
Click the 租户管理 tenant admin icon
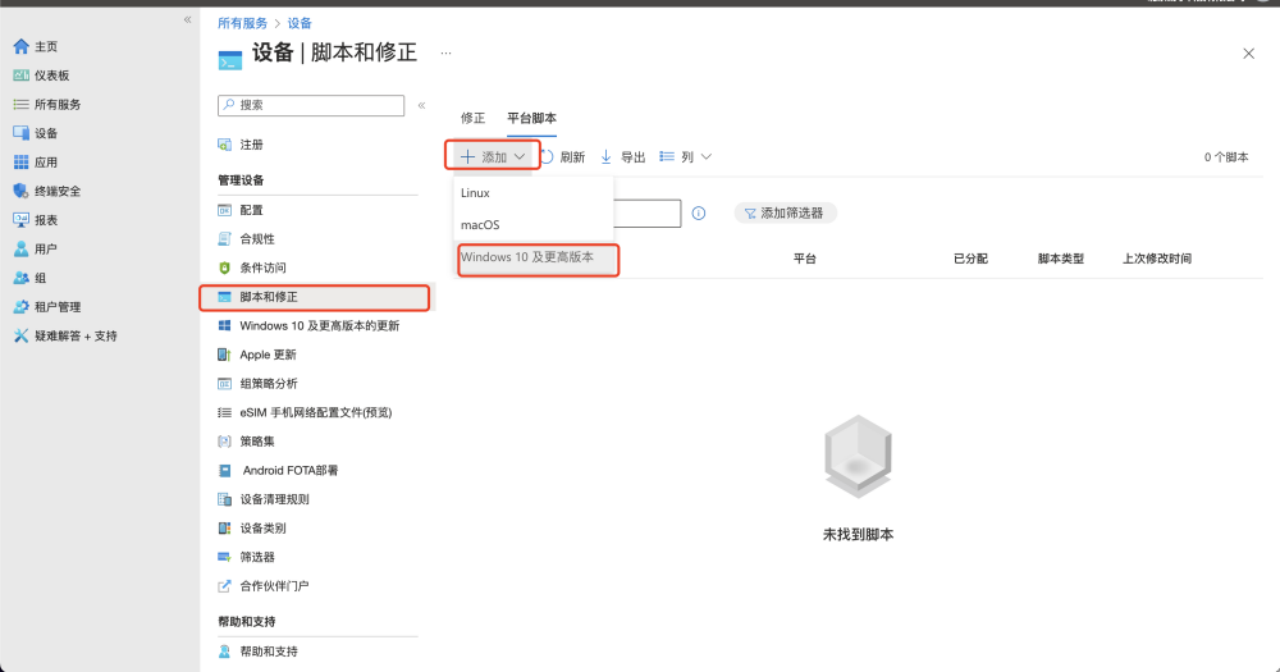coord(21,307)
